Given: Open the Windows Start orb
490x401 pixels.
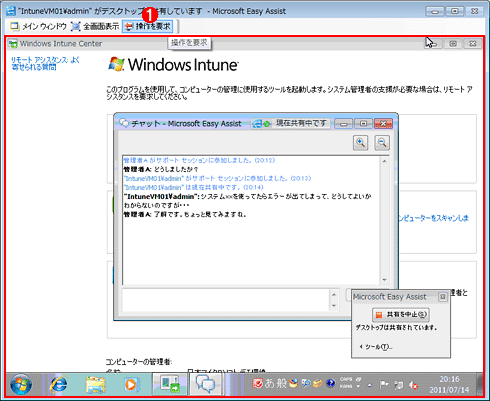Looking at the screenshot, I should 21,384.
